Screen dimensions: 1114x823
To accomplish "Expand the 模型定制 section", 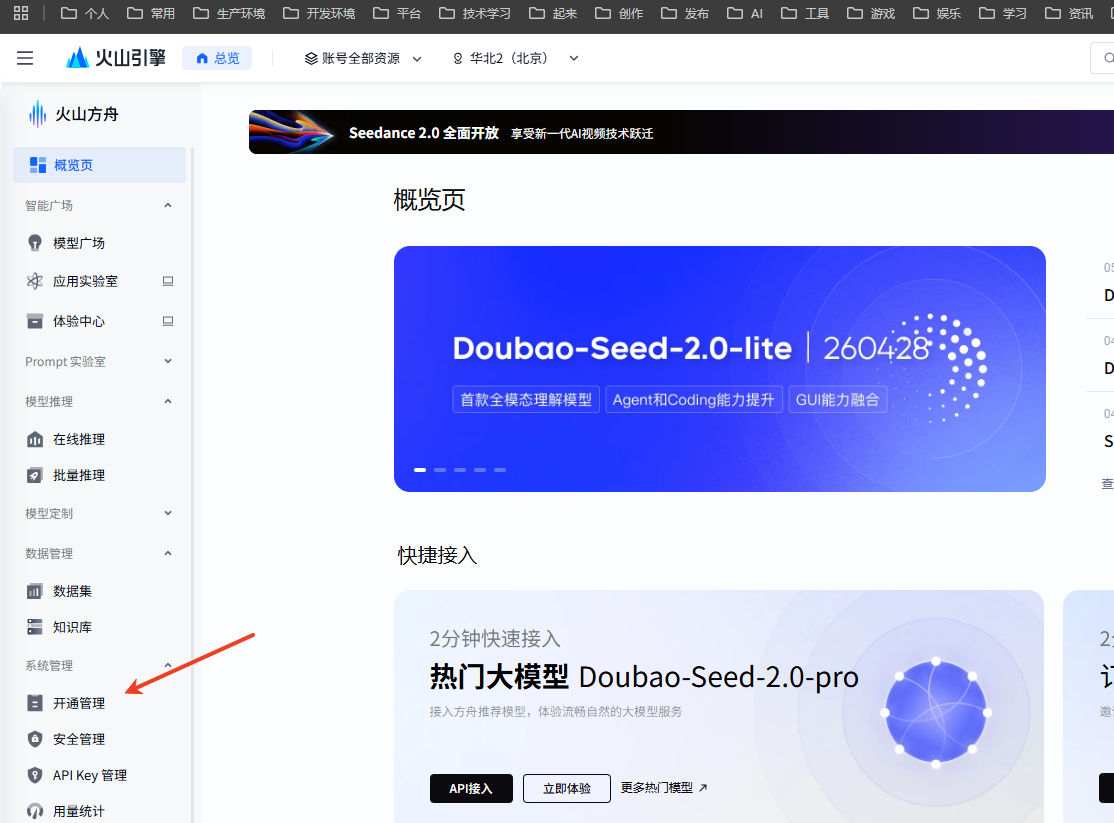I will pyautogui.click(x=168, y=513).
